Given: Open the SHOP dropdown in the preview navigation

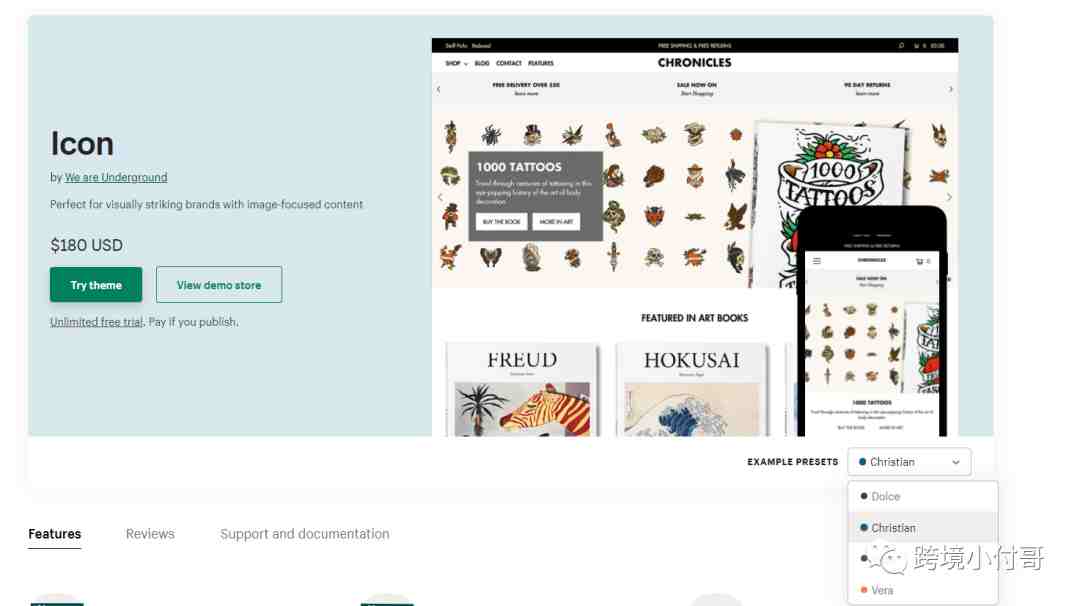Looking at the screenshot, I should tap(456, 63).
